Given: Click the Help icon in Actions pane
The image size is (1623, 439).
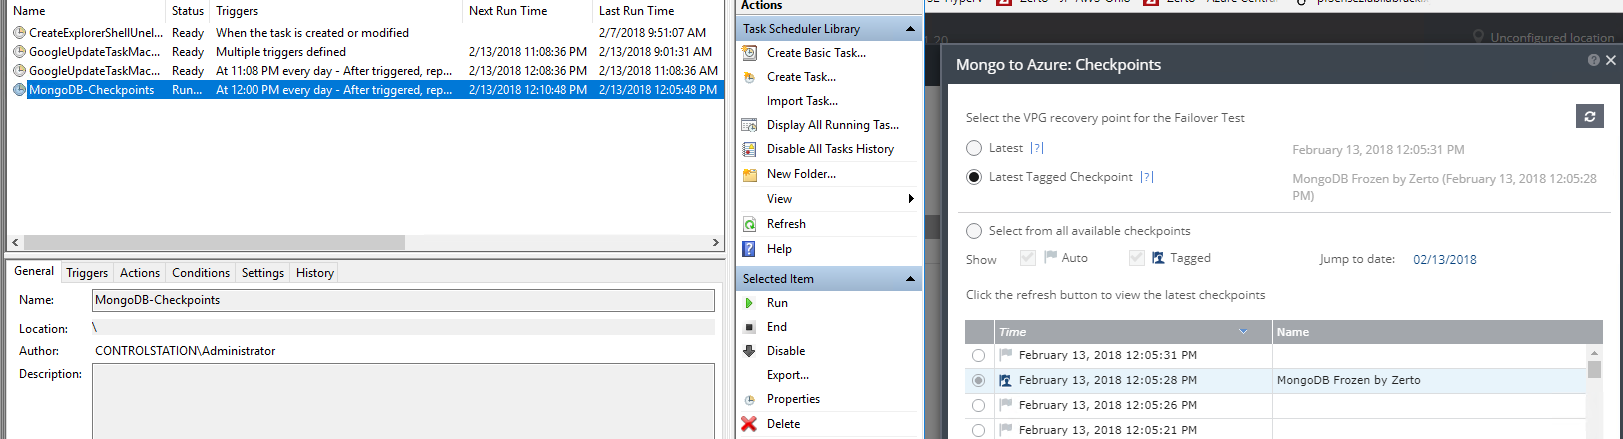Looking at the screenshot, I should pos(749,249).
